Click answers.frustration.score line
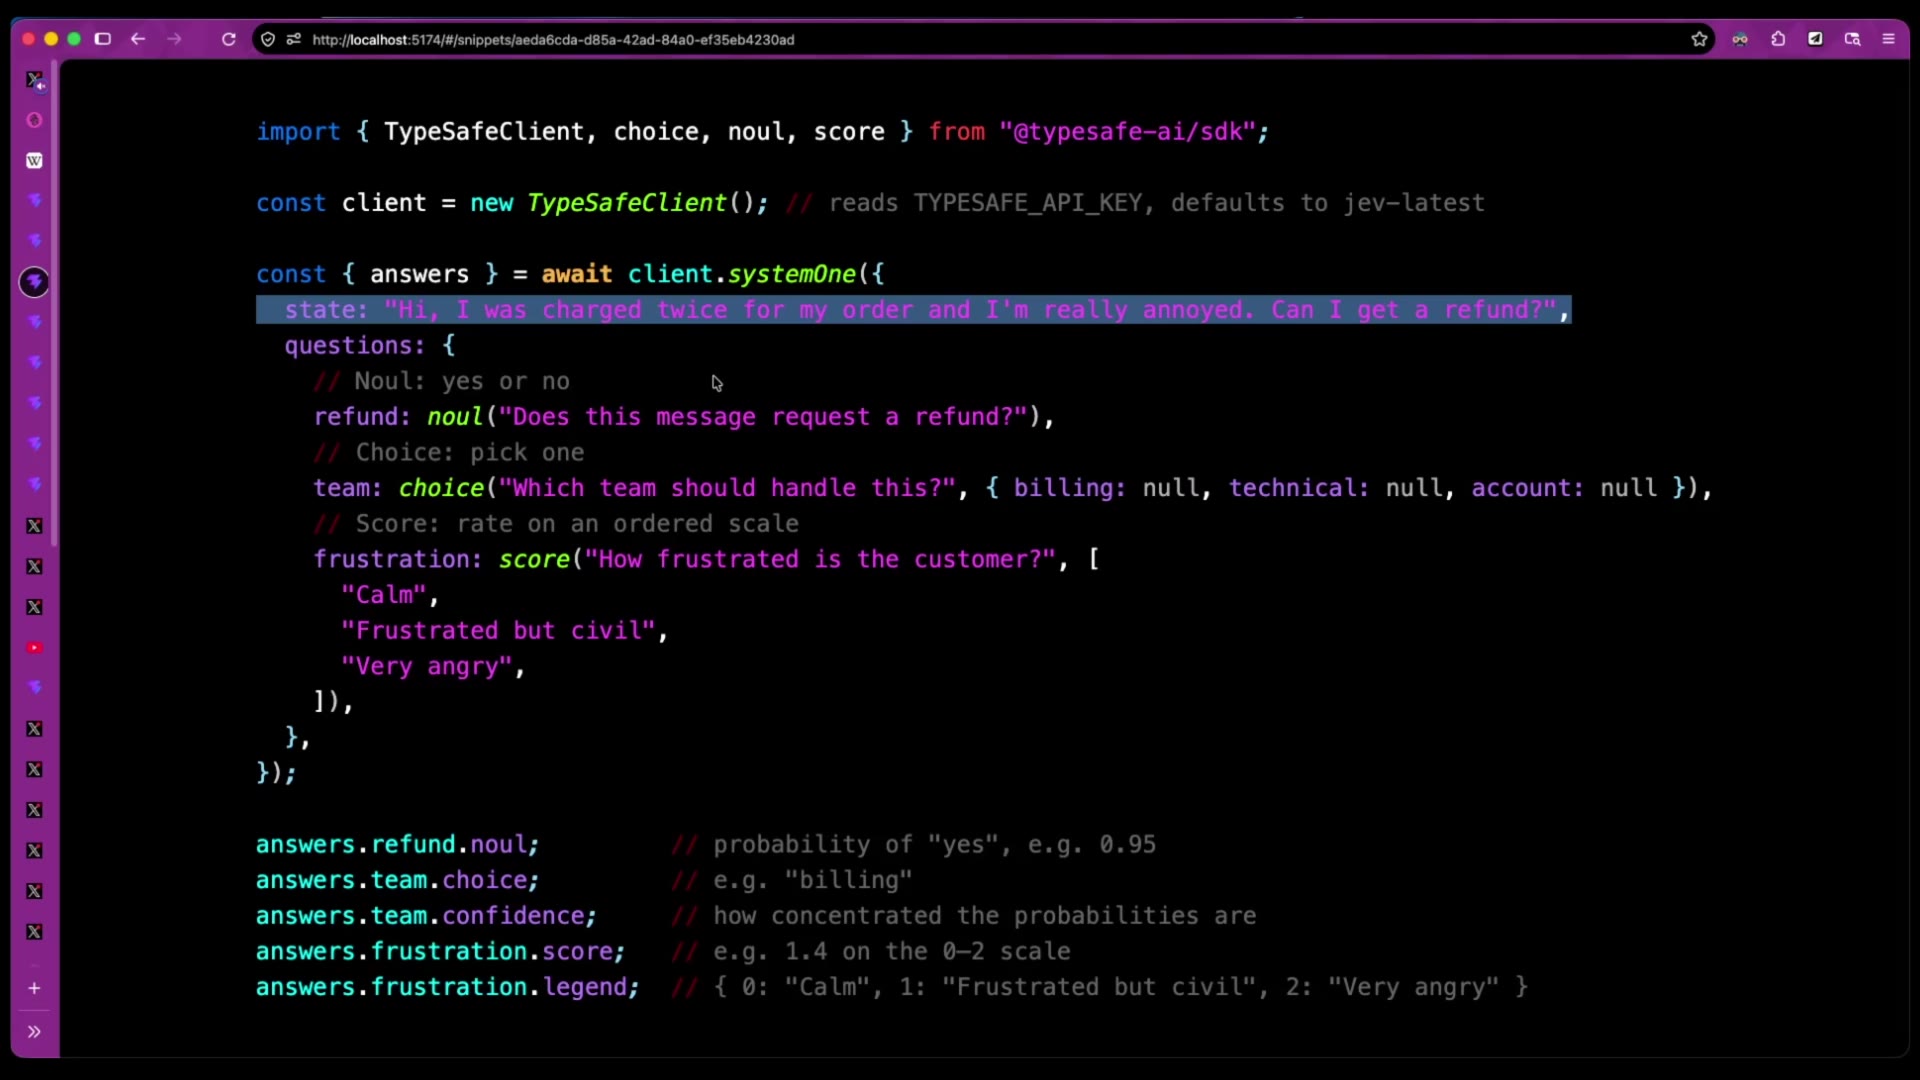Screen dimensions: 1920x1080 tap(440, 952)
